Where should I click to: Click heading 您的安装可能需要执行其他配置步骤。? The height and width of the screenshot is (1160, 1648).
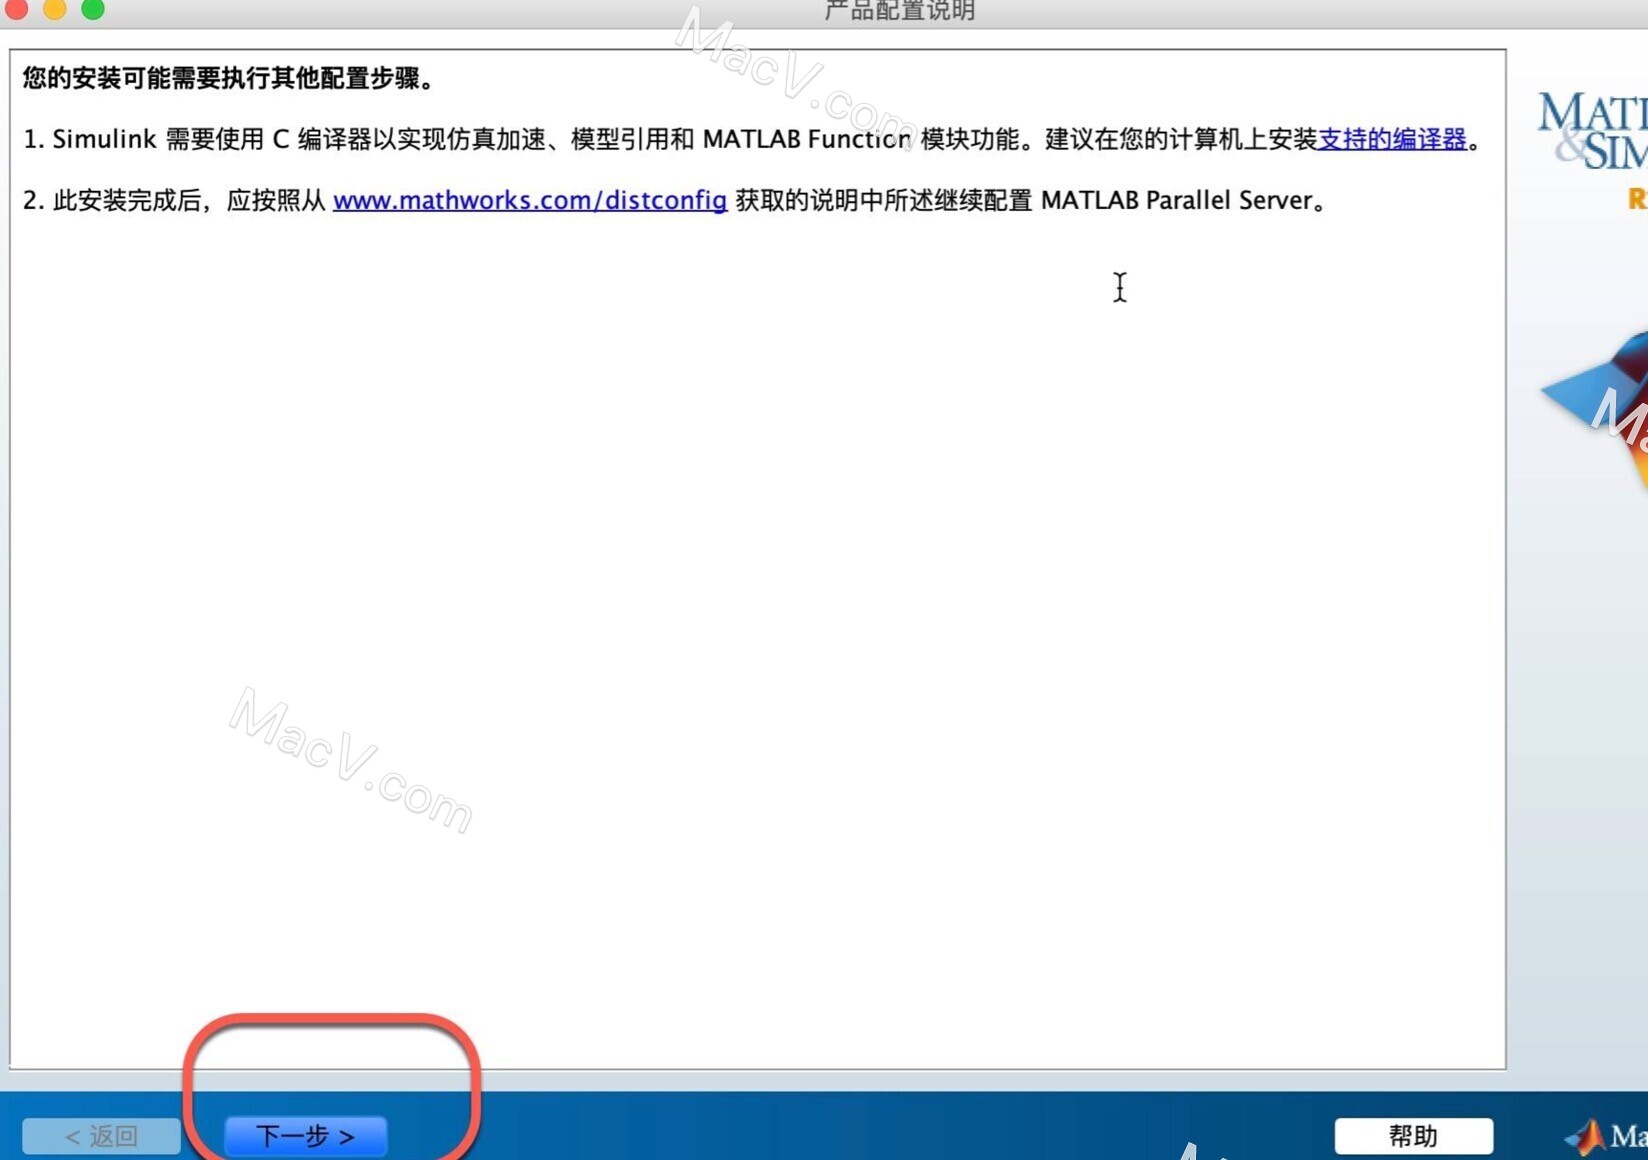pyautogui.click(x=230, y=78)
